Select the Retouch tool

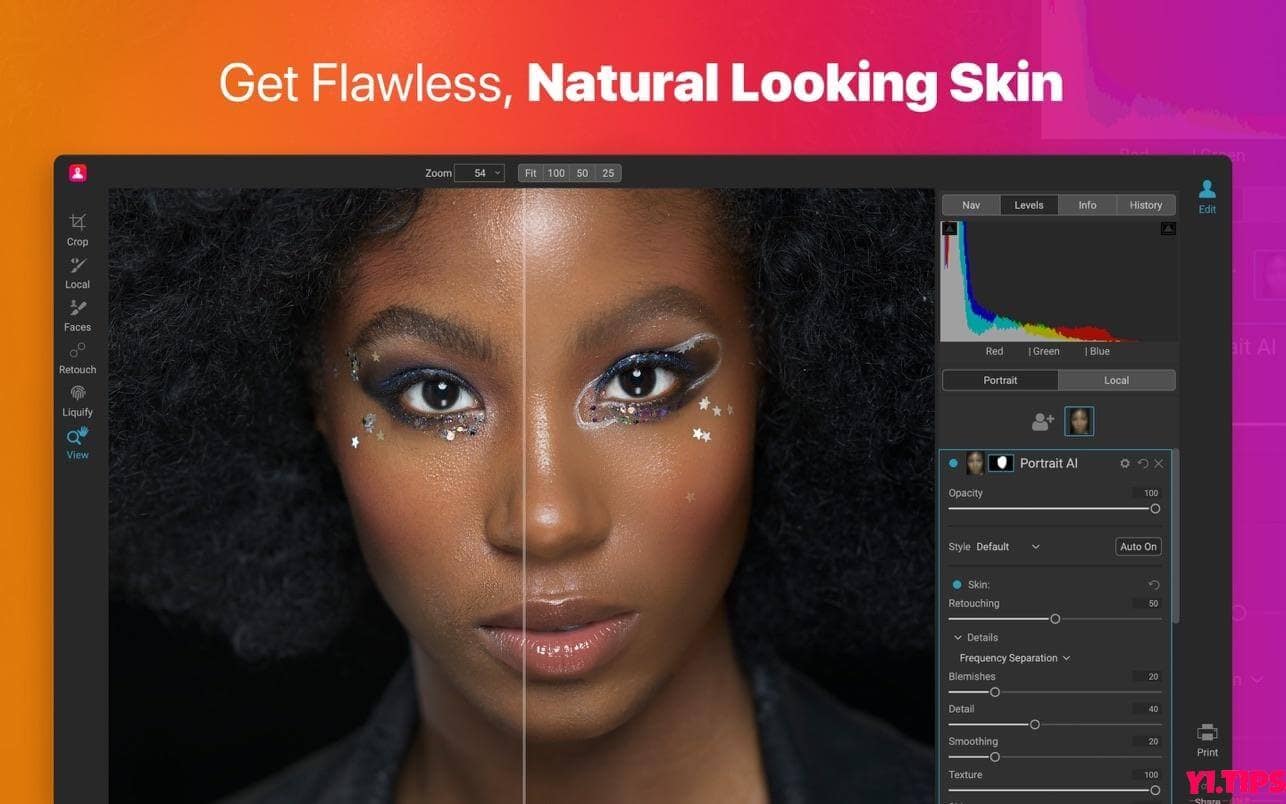click(x=77, y=356)
